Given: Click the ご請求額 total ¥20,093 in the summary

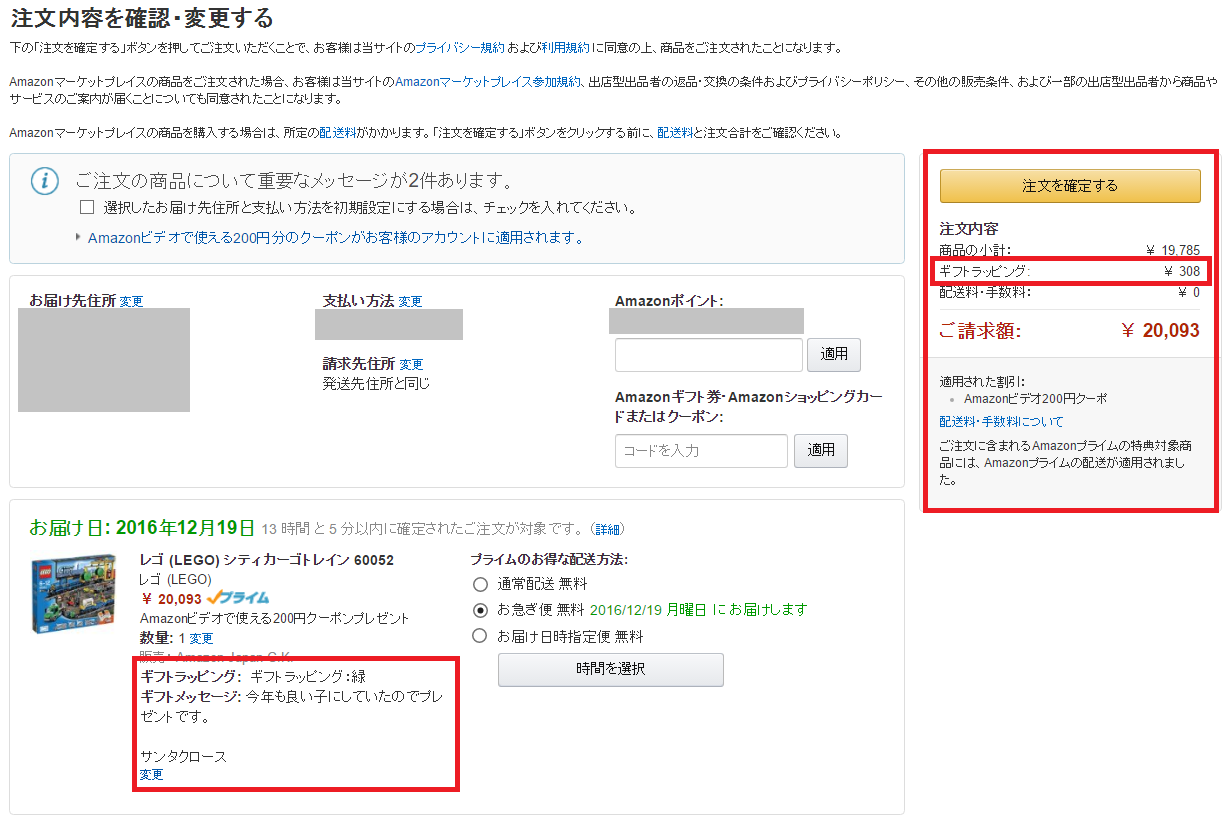Looking at the screenshot, I should point(1160,331).
